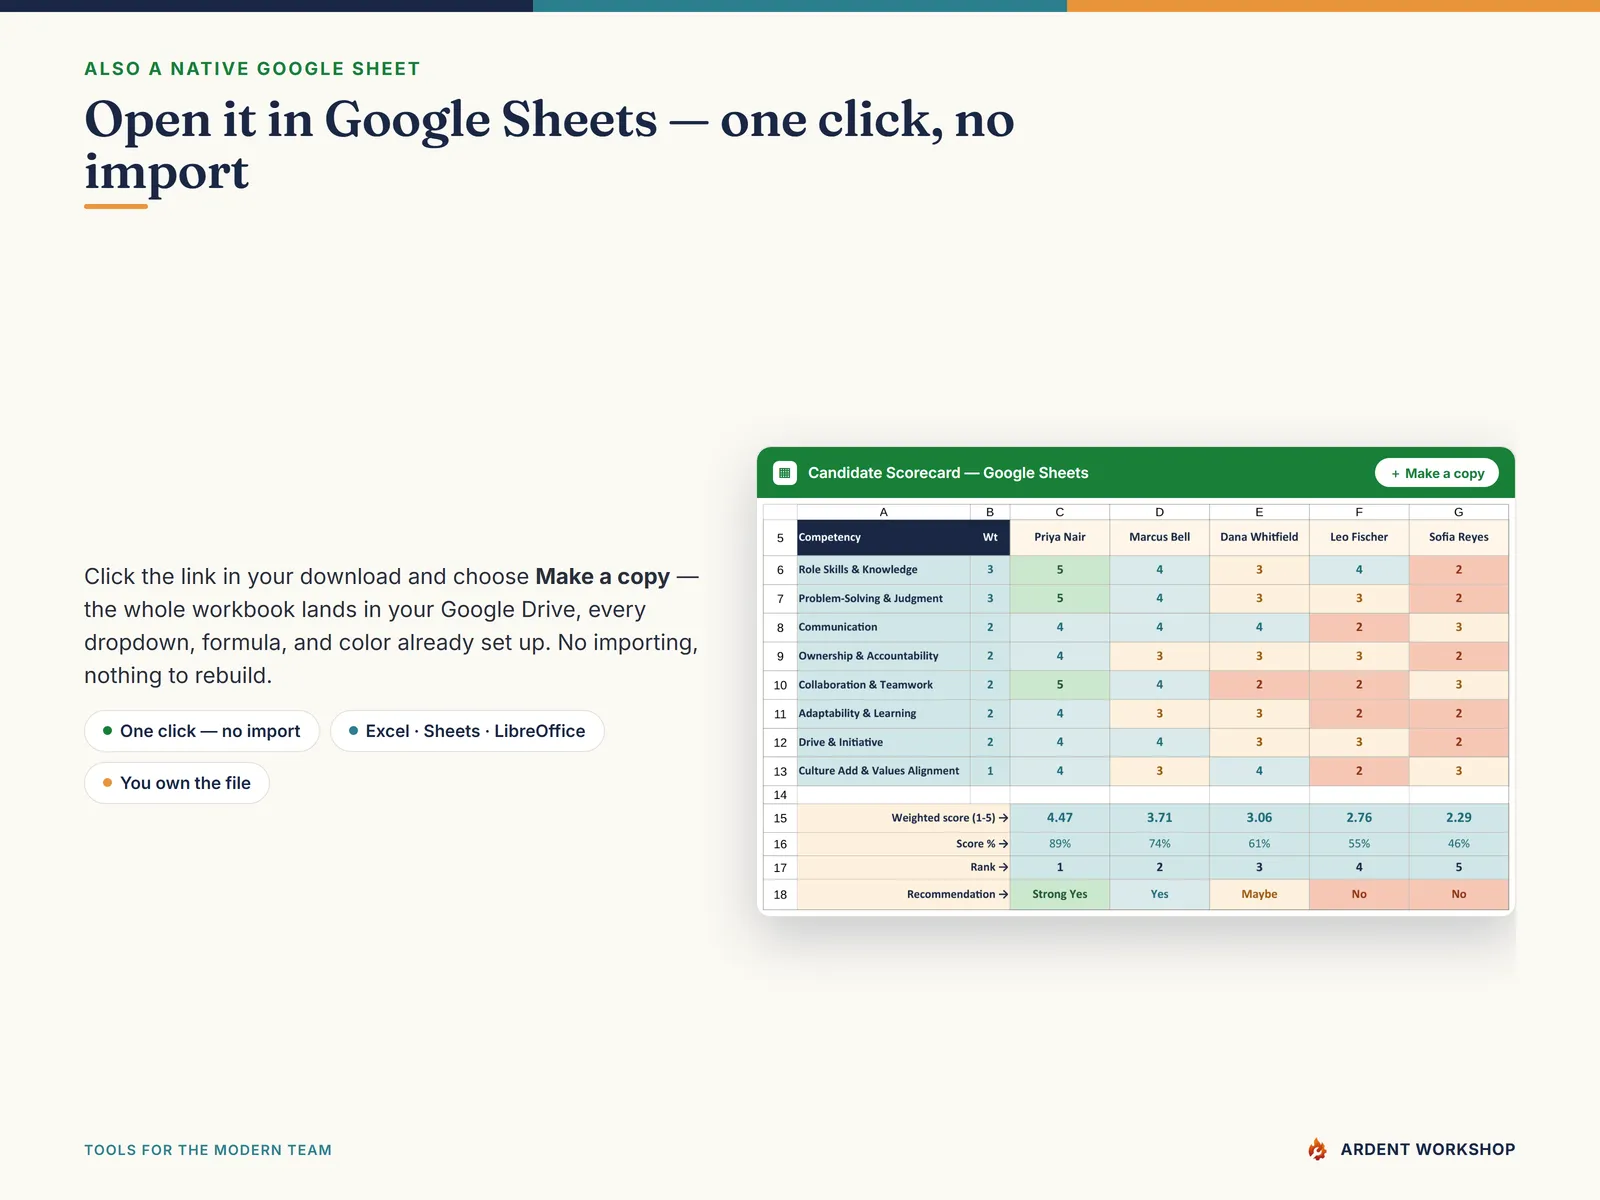Click the weighted score 4.47 cell
This screenshot has width=1600, height=1200.
(1060, 818)
